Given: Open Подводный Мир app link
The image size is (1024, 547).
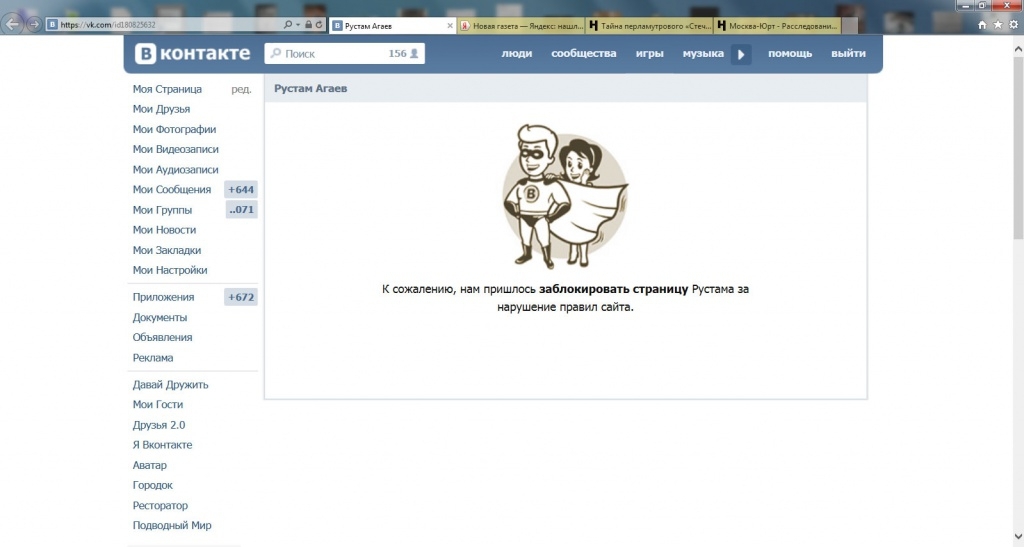Looking at the screenshot, I should [x=172, y=525].
